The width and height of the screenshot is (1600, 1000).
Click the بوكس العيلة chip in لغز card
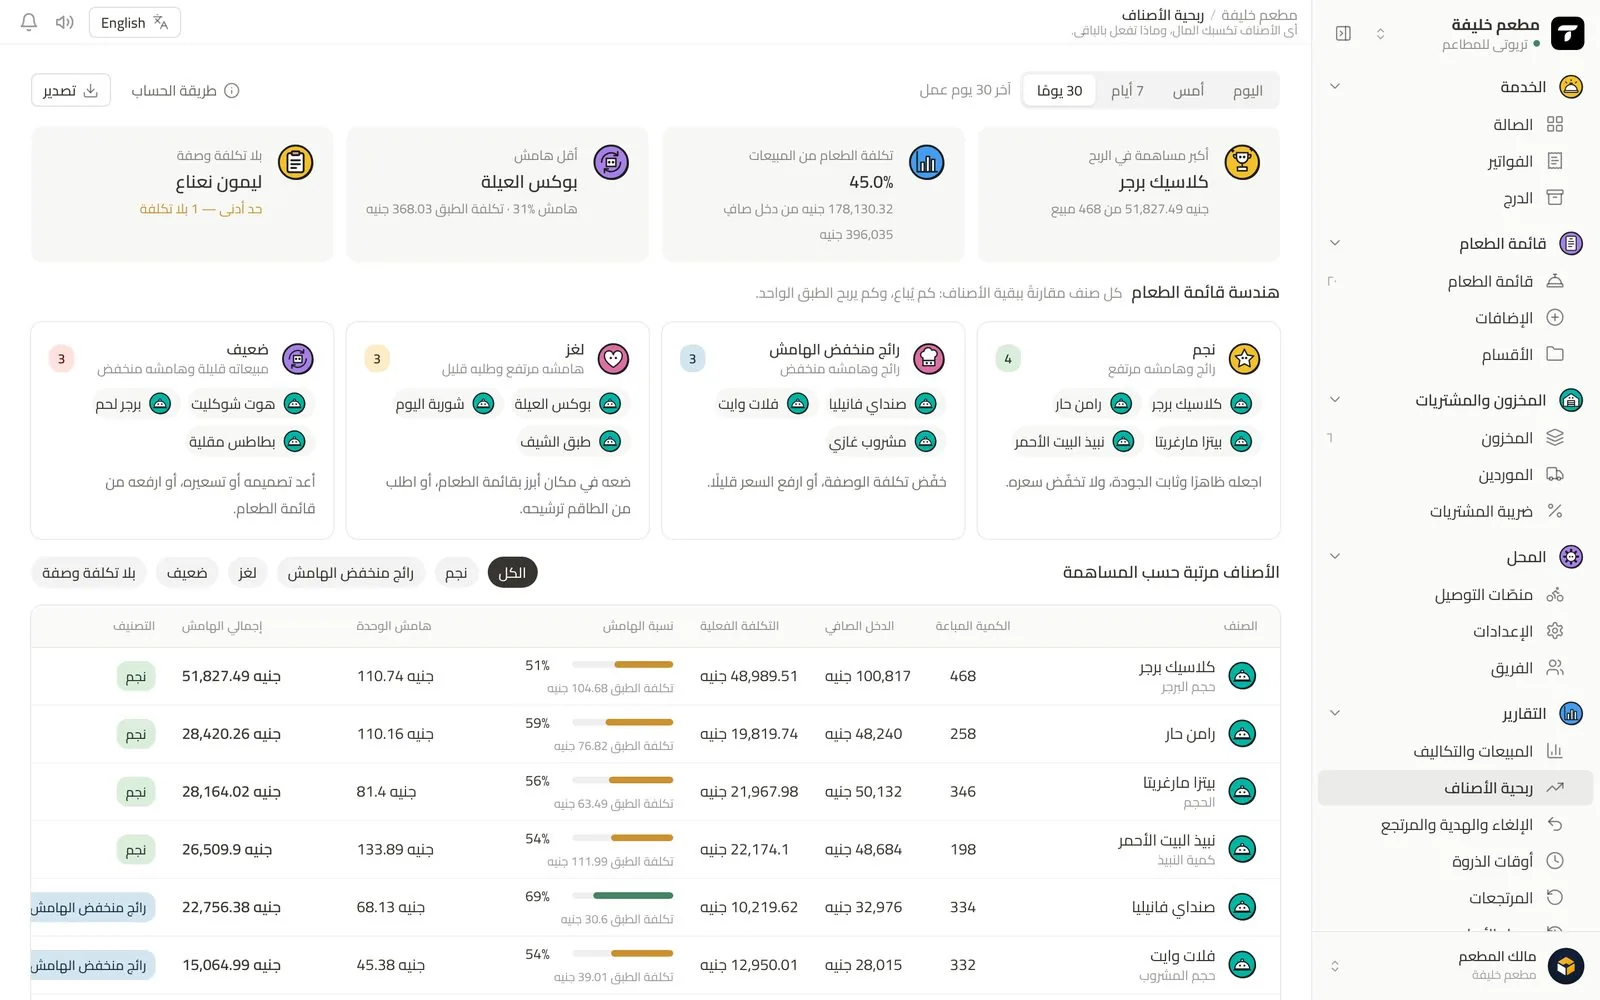[567, 404]
